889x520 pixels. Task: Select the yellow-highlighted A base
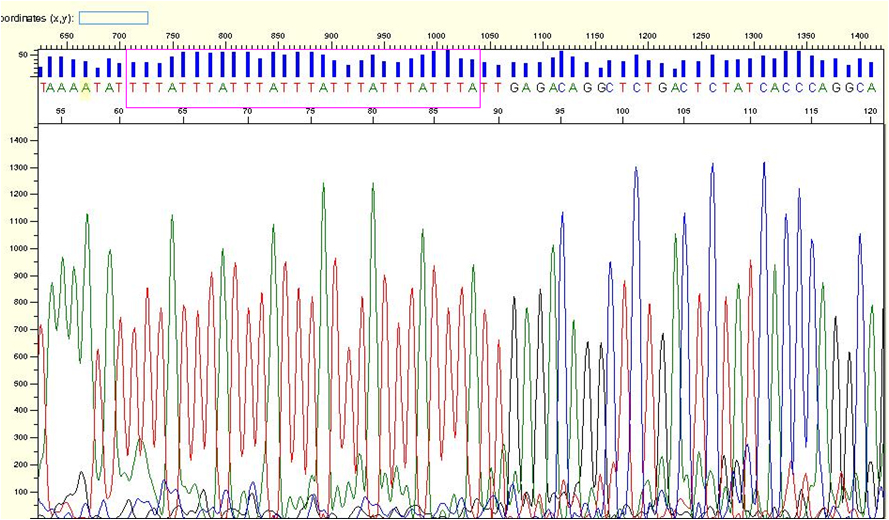point(86,88)
